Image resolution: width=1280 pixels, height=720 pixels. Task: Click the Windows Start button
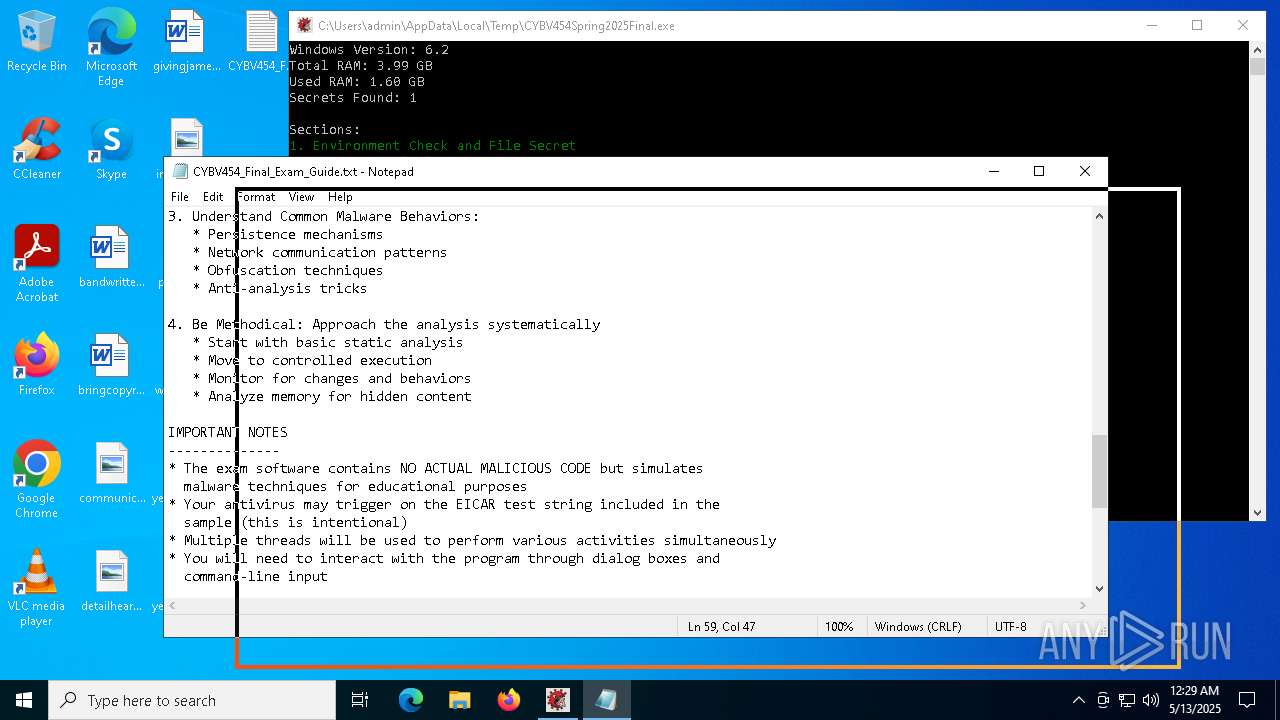coord(24,700)
